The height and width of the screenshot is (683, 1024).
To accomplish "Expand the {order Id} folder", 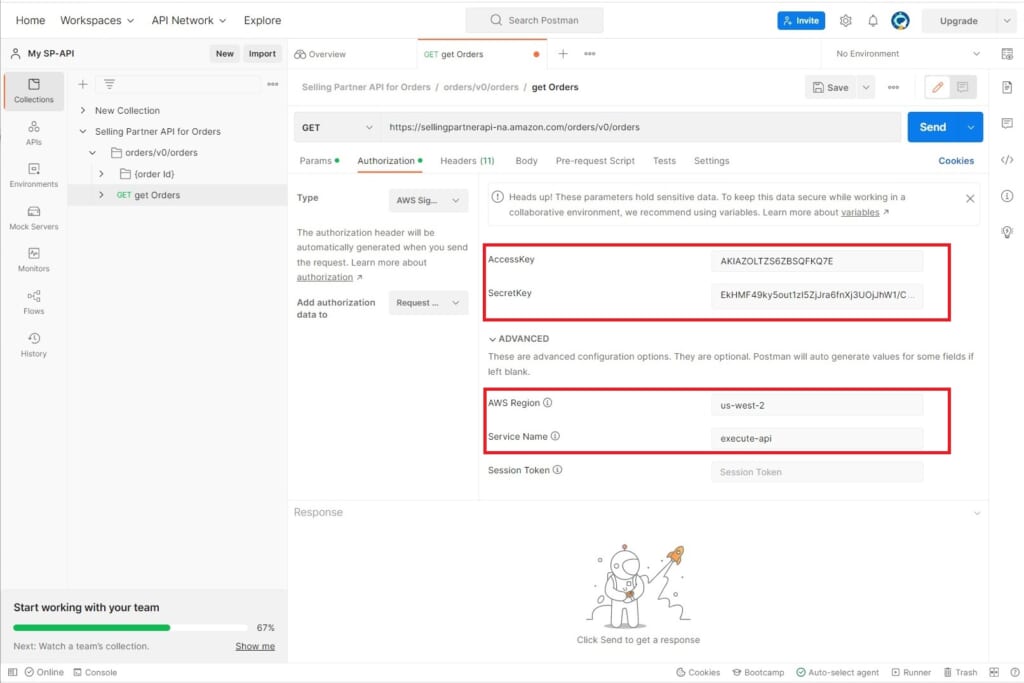I will point(101,174).
